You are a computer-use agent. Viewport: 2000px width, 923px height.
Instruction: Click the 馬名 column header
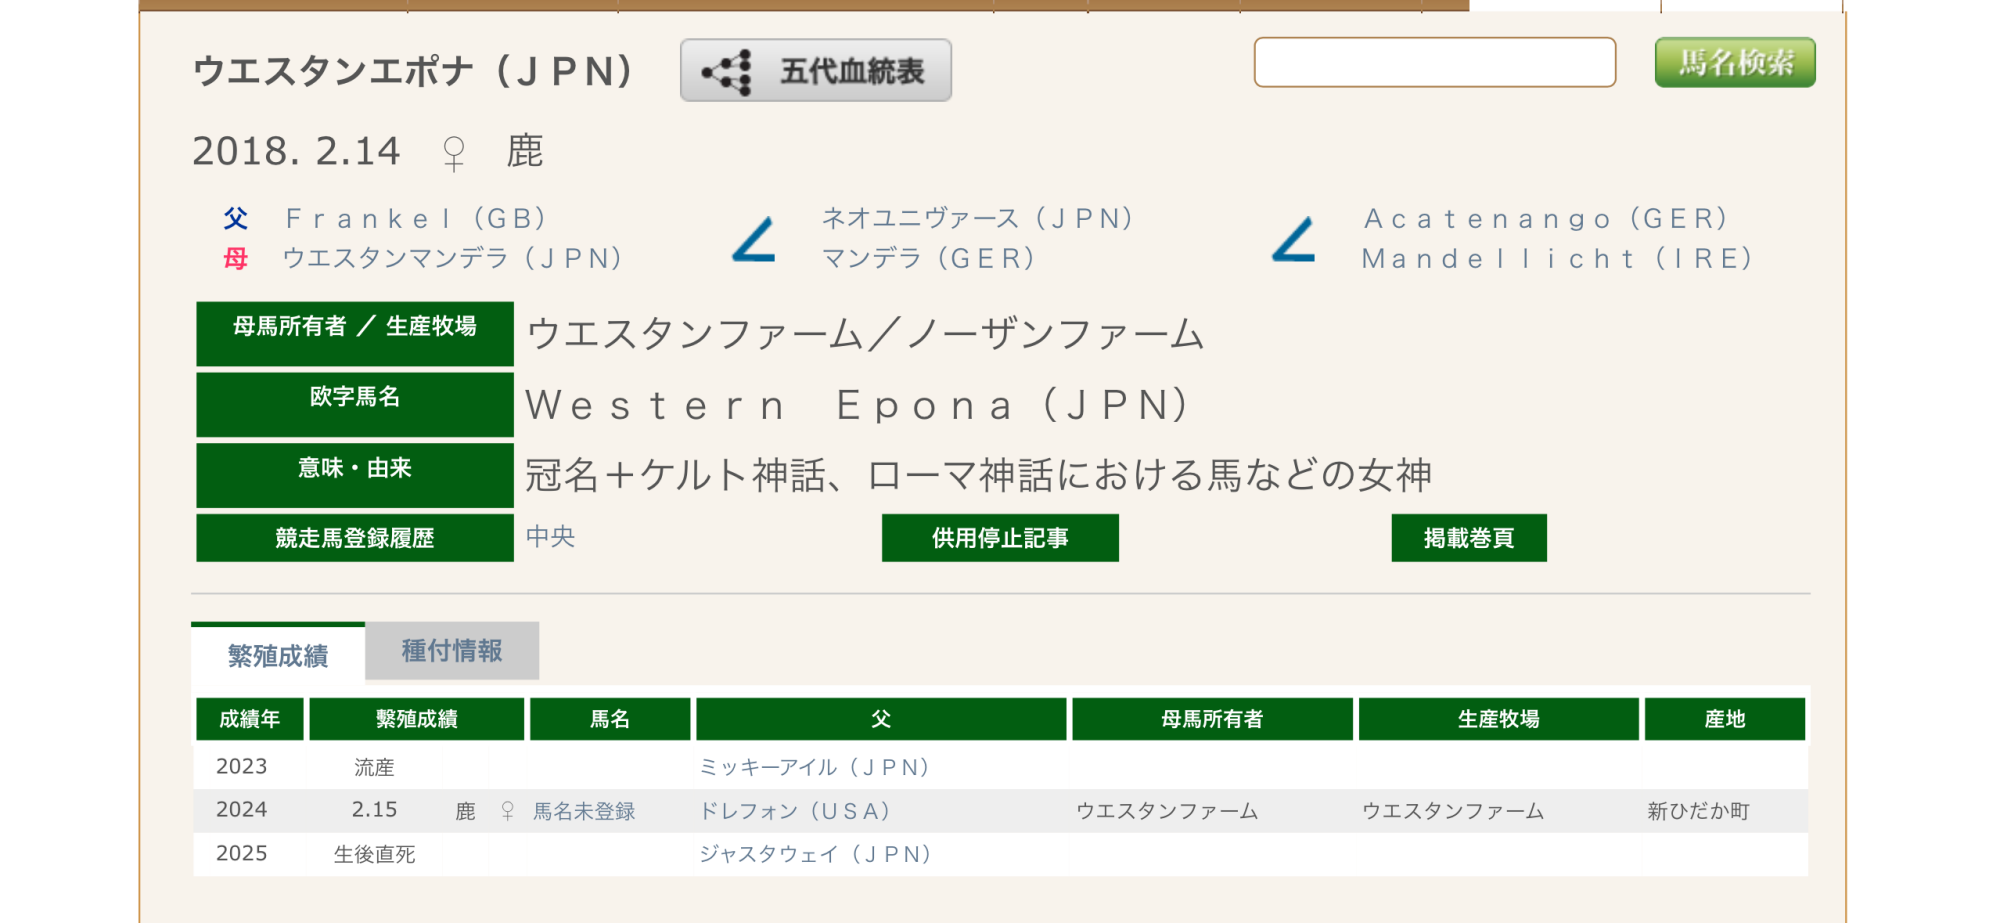(610, 719)
